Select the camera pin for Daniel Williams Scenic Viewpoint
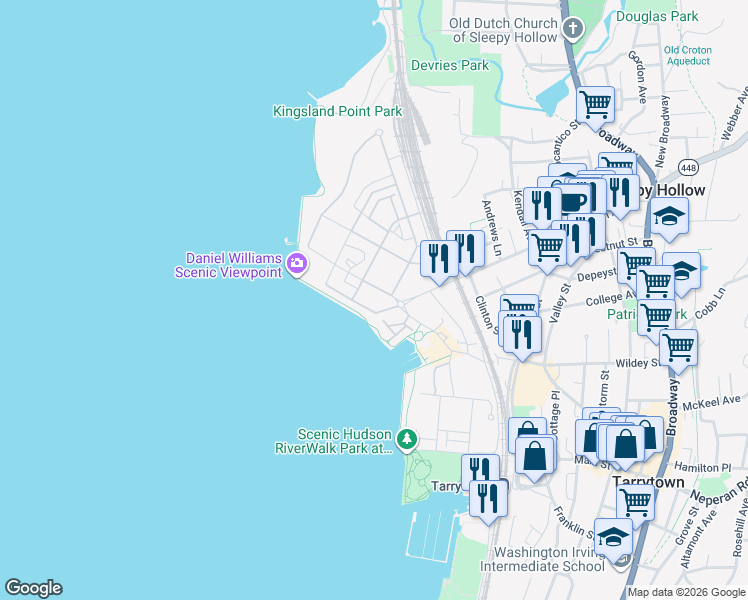This screenshot has height=600, width=748. pos(296,263)
